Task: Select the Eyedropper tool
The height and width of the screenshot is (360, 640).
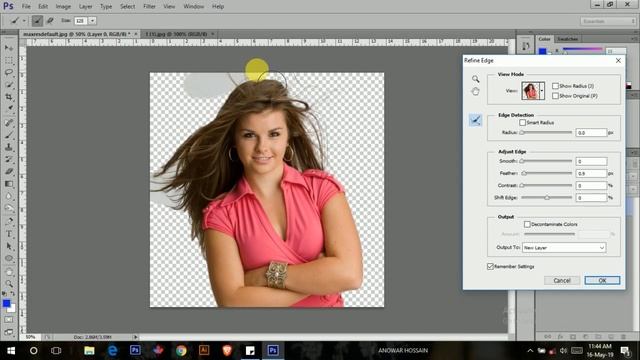Action: tap(9, 109)
